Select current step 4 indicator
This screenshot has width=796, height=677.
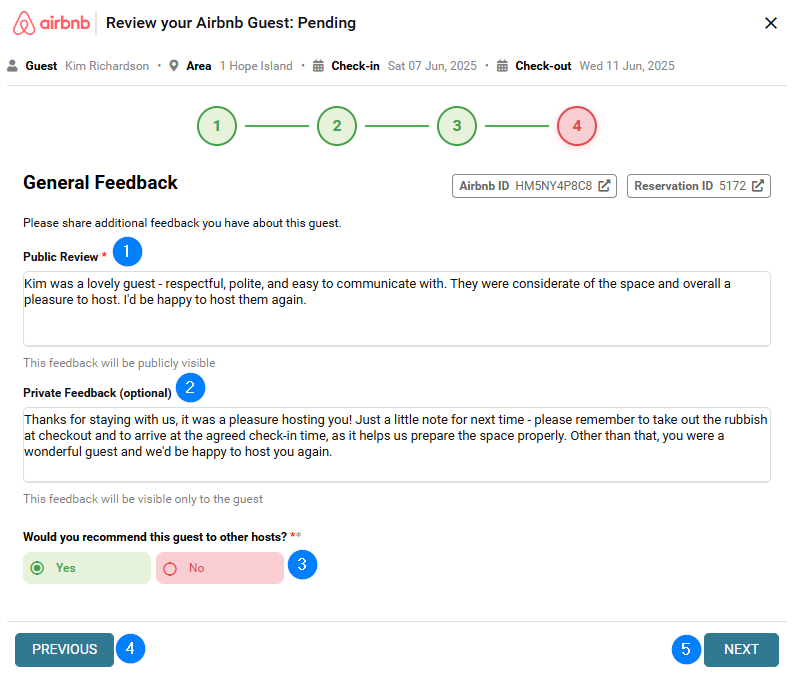pyautogui.click(x=577, y=126)
